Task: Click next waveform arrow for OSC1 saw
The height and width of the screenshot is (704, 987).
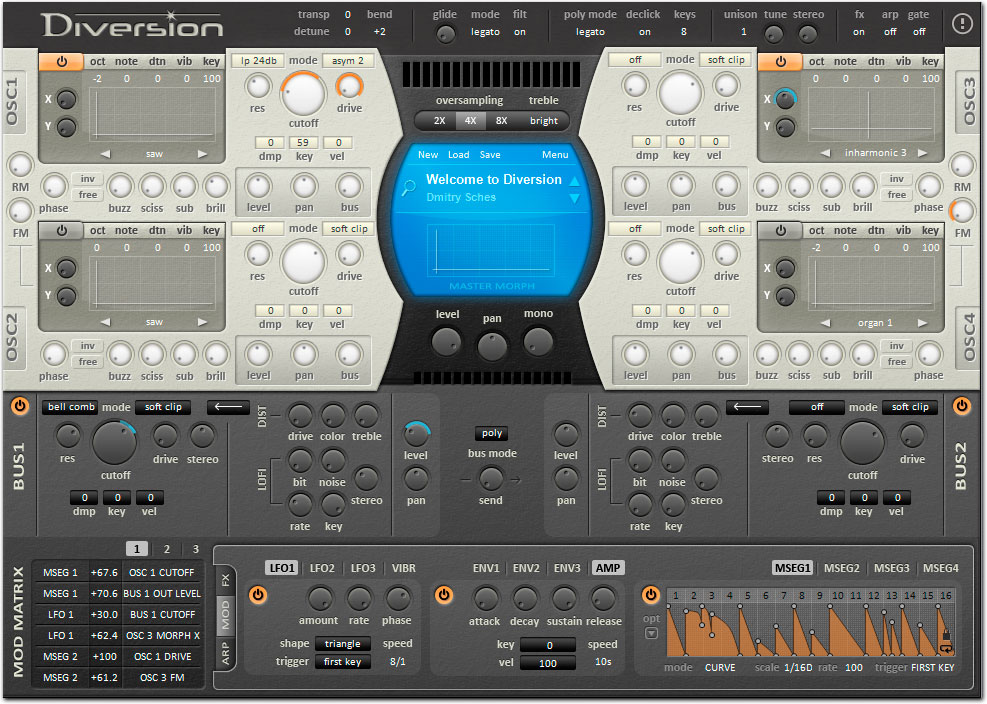Action: point(203,154)
